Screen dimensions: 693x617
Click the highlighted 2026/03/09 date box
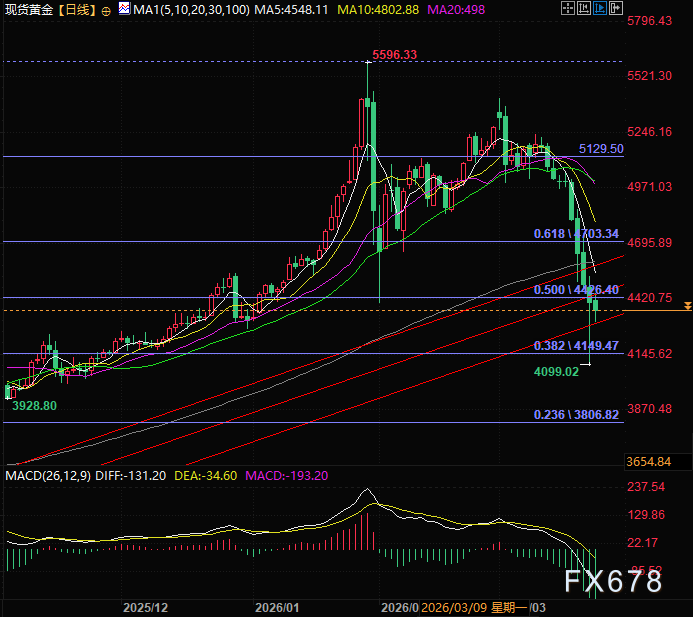pos(474,608)
